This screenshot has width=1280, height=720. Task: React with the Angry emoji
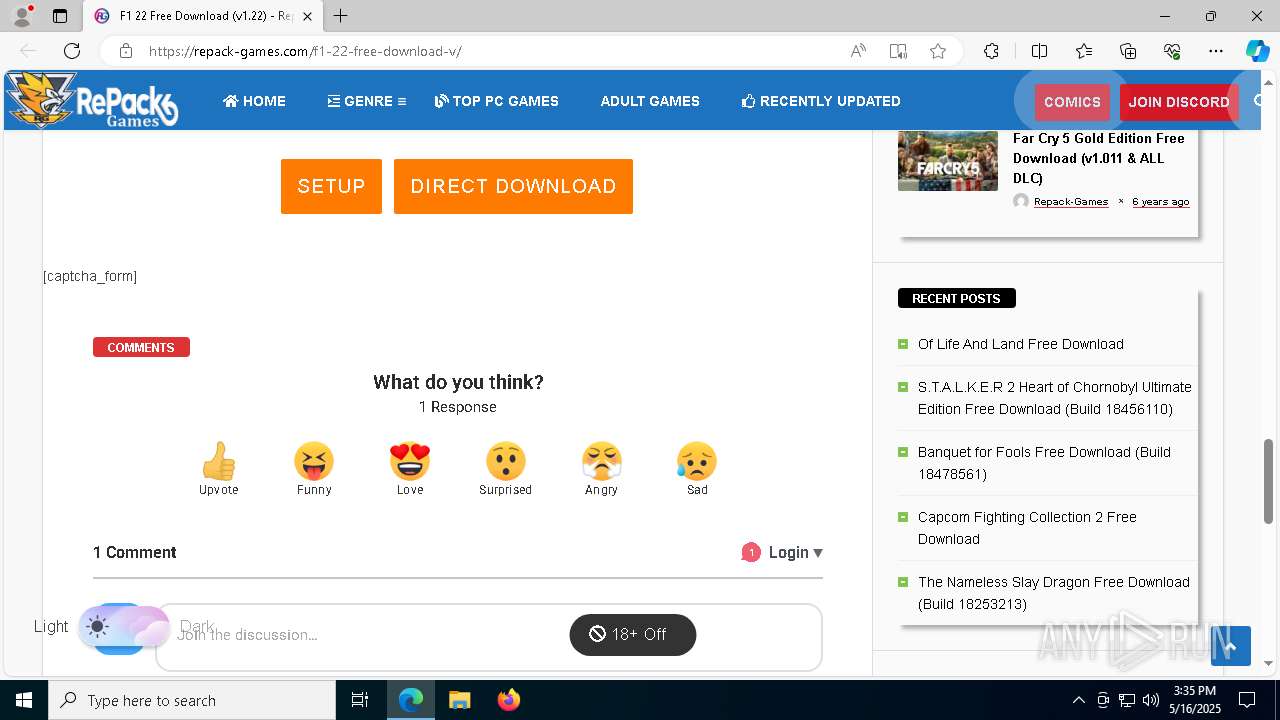[x=601, y=461]
